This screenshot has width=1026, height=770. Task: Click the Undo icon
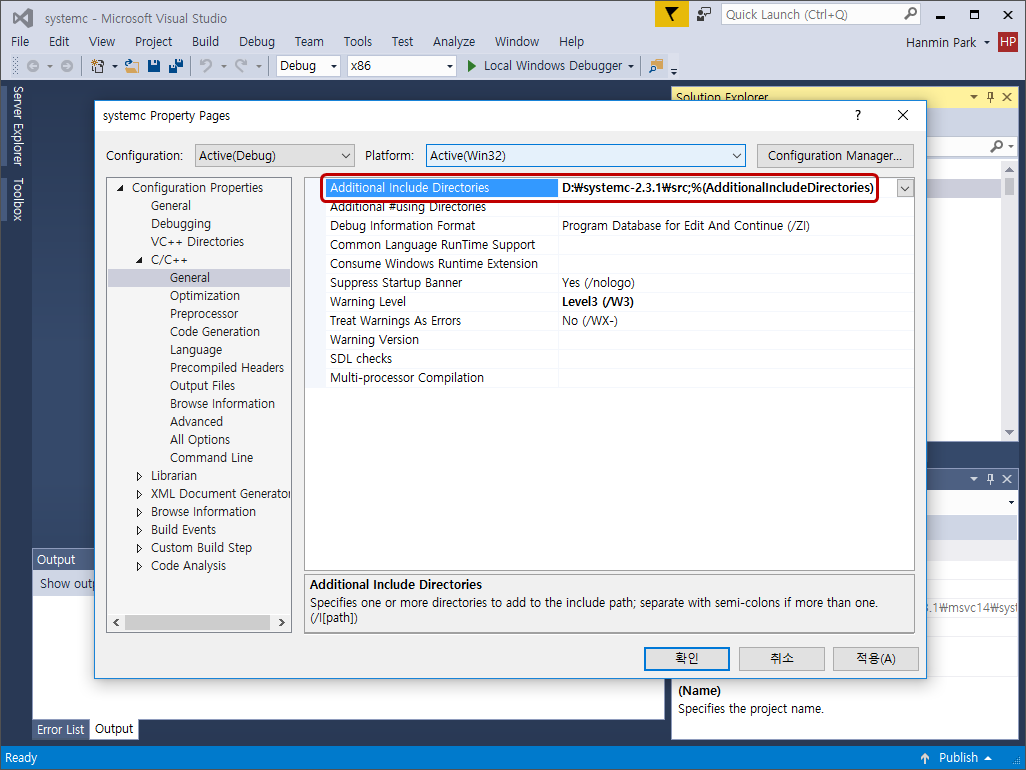click(207, 66)
